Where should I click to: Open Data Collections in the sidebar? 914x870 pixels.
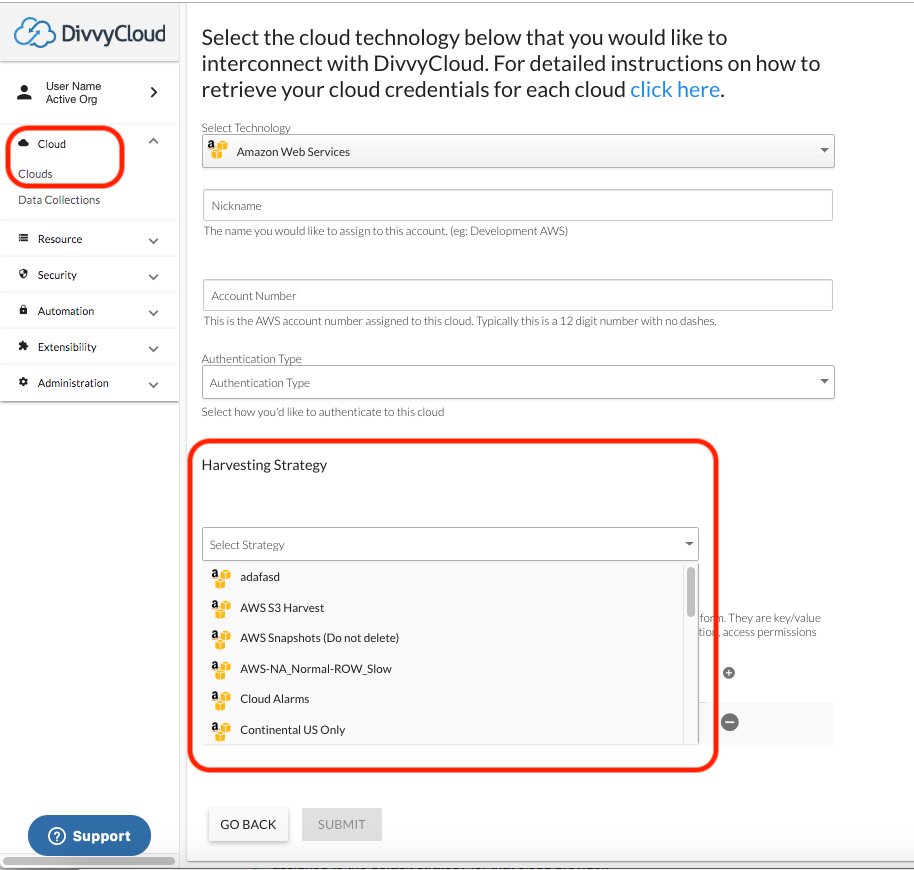[x=59, y=200]
